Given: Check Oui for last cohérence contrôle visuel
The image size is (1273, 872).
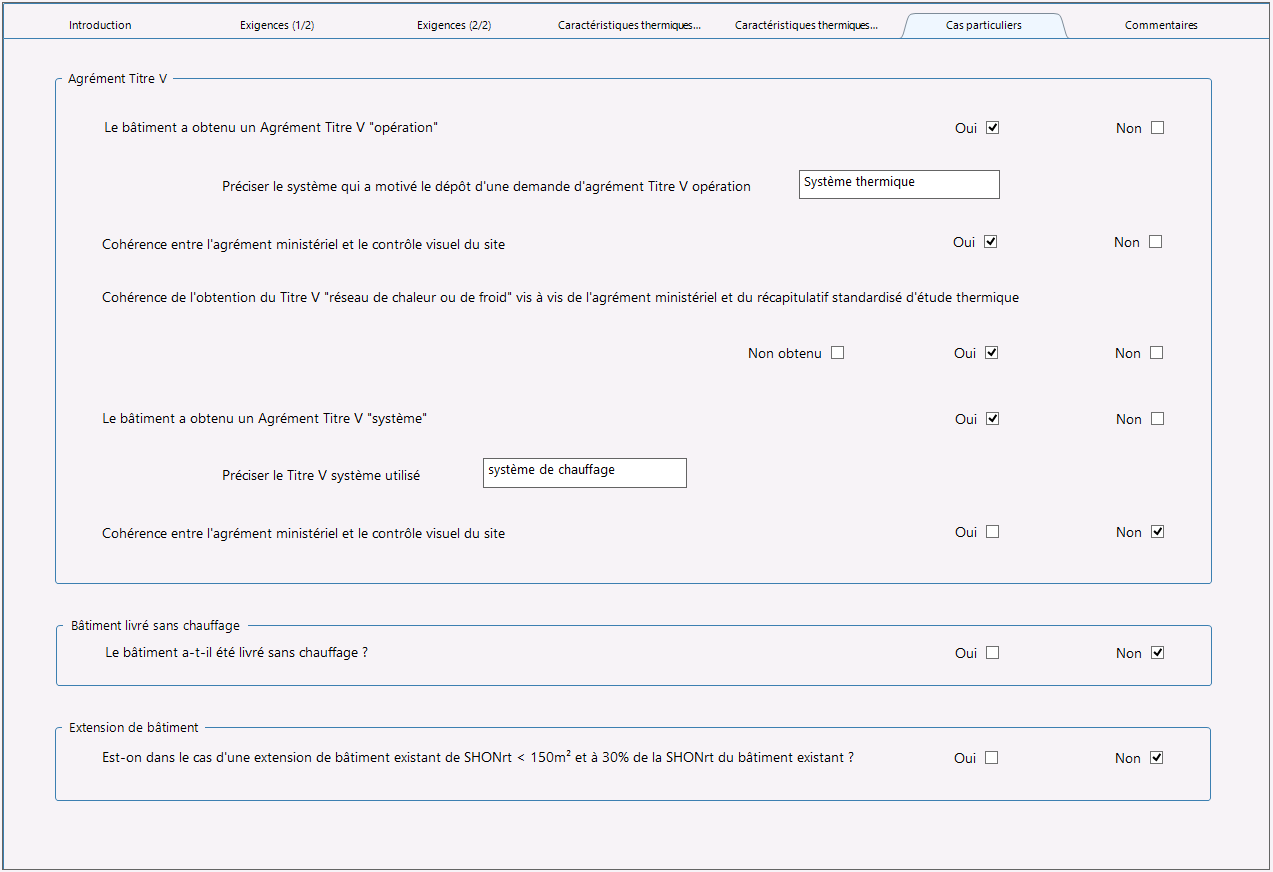Looking at the screenshot, I should 992,532.
